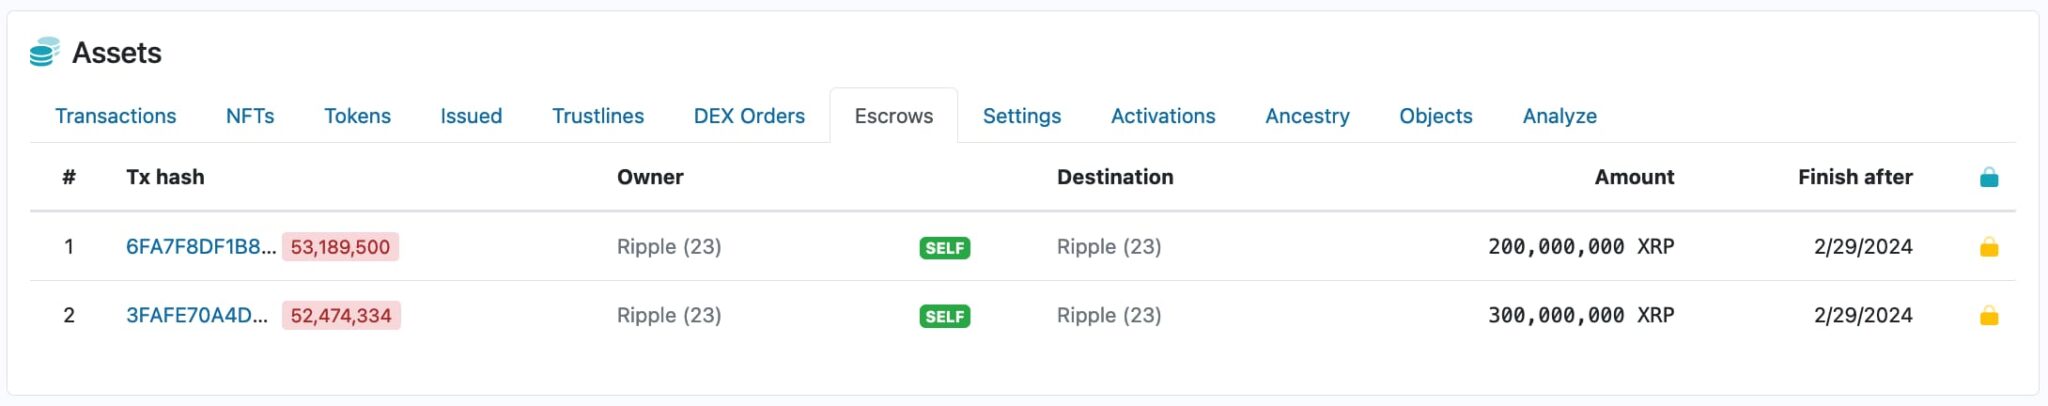
Task: Show the Settings tab
Action: tap(1021, 116)
